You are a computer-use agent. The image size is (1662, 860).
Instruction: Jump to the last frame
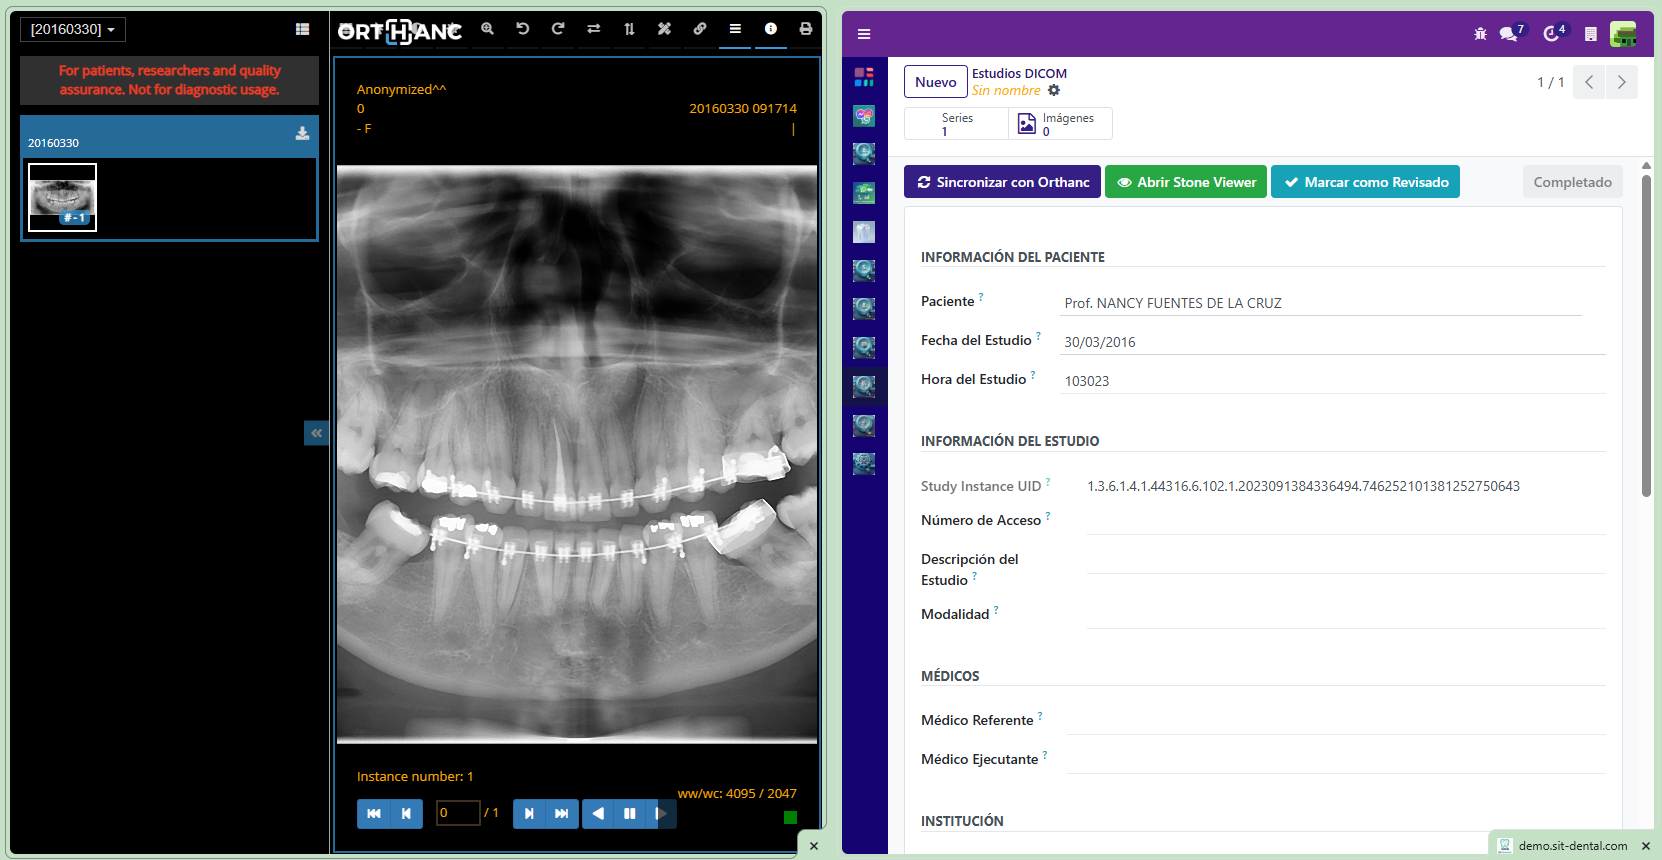tap(562, 814)
